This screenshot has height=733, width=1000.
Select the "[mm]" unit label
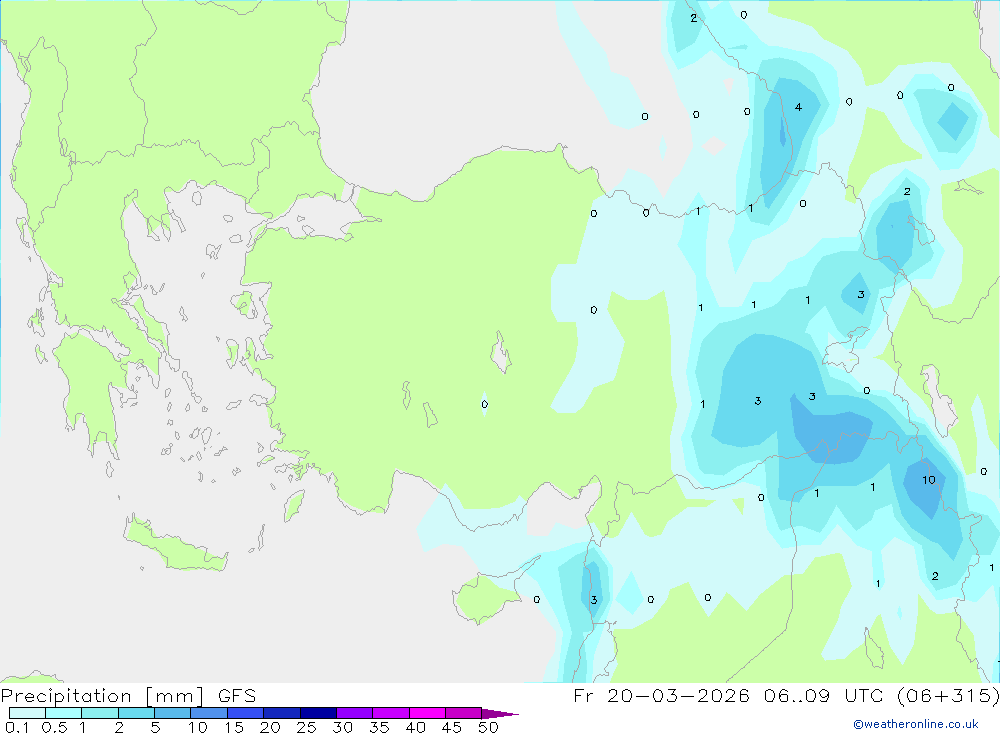tap(174, 696)
